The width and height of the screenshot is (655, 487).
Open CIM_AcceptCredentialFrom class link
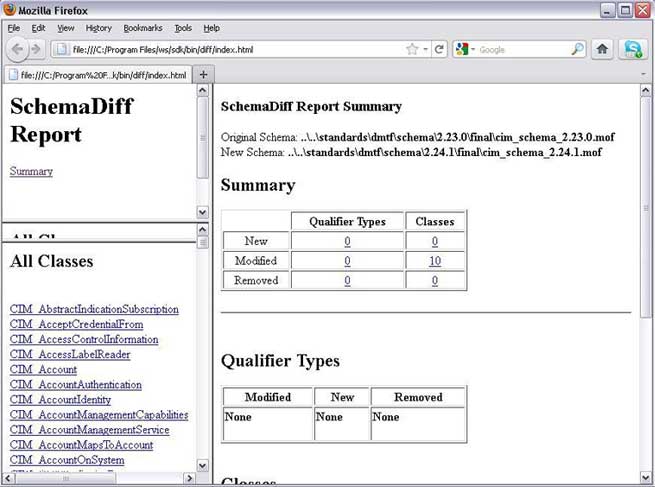point(76,324)
